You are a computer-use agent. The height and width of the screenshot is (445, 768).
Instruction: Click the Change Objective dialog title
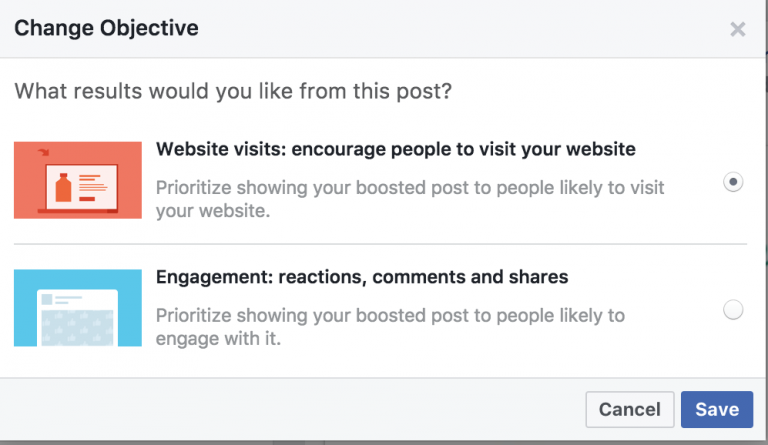tap(106, 28)
